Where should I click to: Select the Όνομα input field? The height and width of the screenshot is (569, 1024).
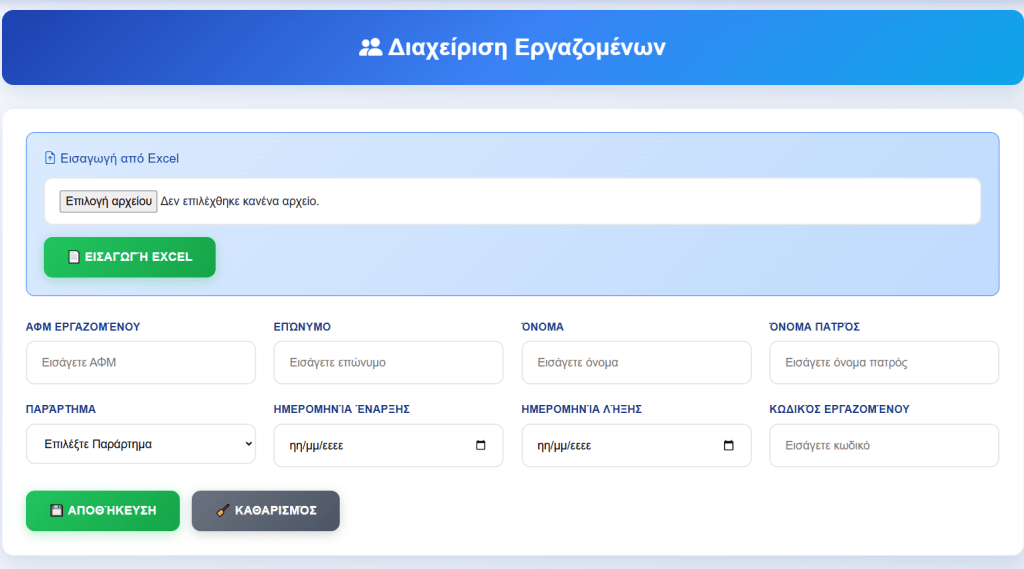(636, 362)
